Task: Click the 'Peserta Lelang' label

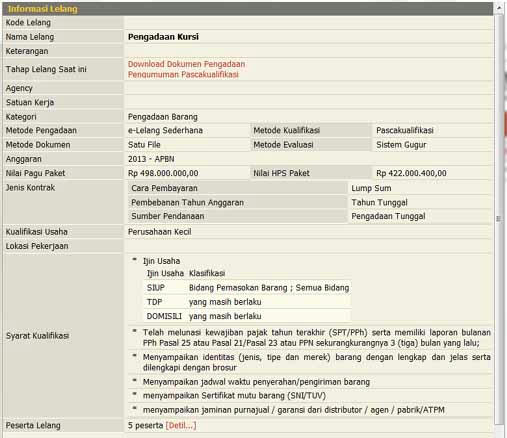Action: tap(33, 426)
